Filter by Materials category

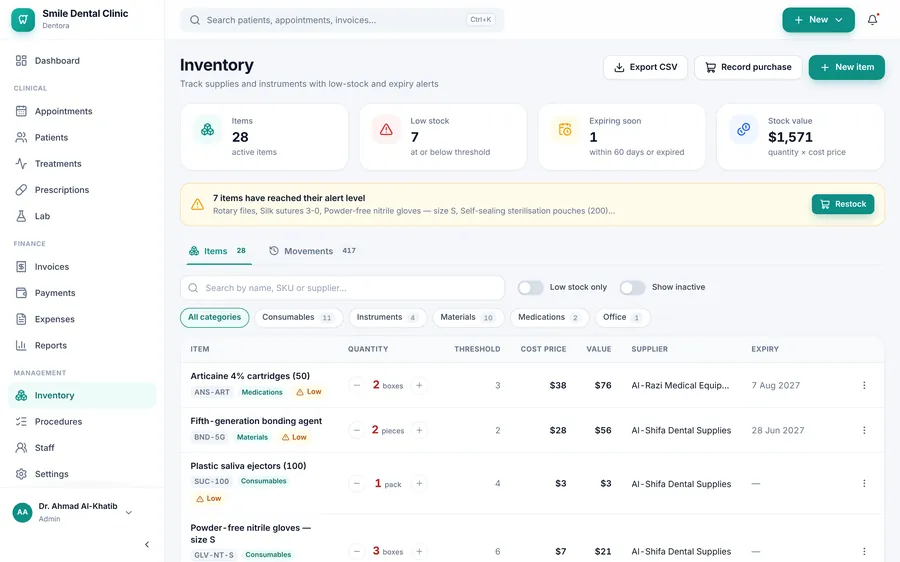(x=468, y=317)
